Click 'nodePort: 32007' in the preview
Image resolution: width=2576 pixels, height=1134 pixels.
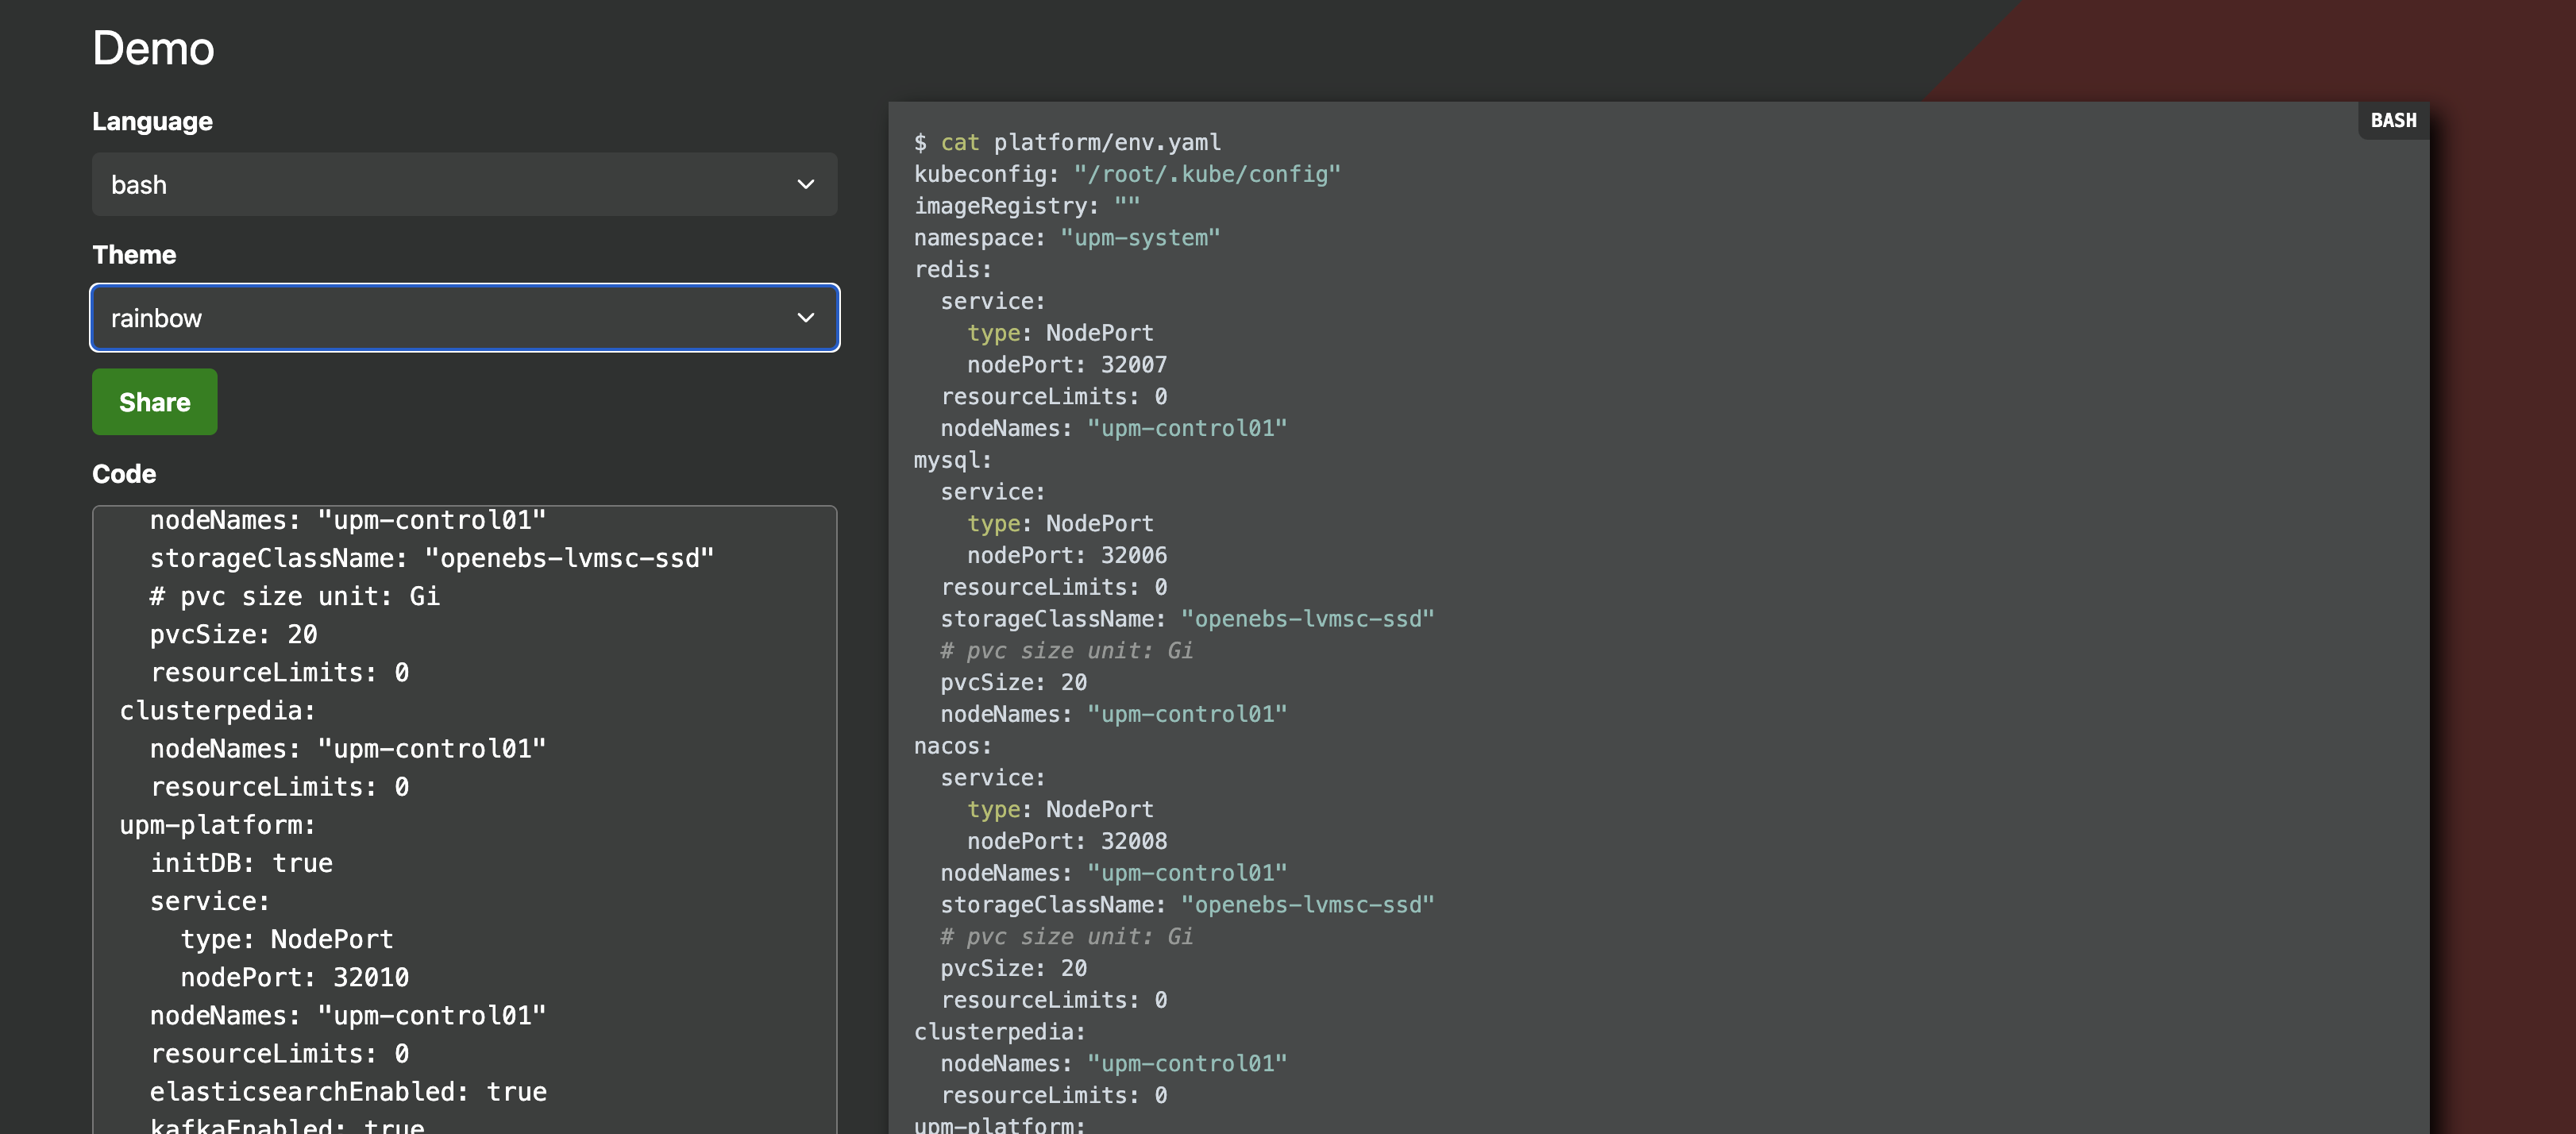[x=1067, y=365]
